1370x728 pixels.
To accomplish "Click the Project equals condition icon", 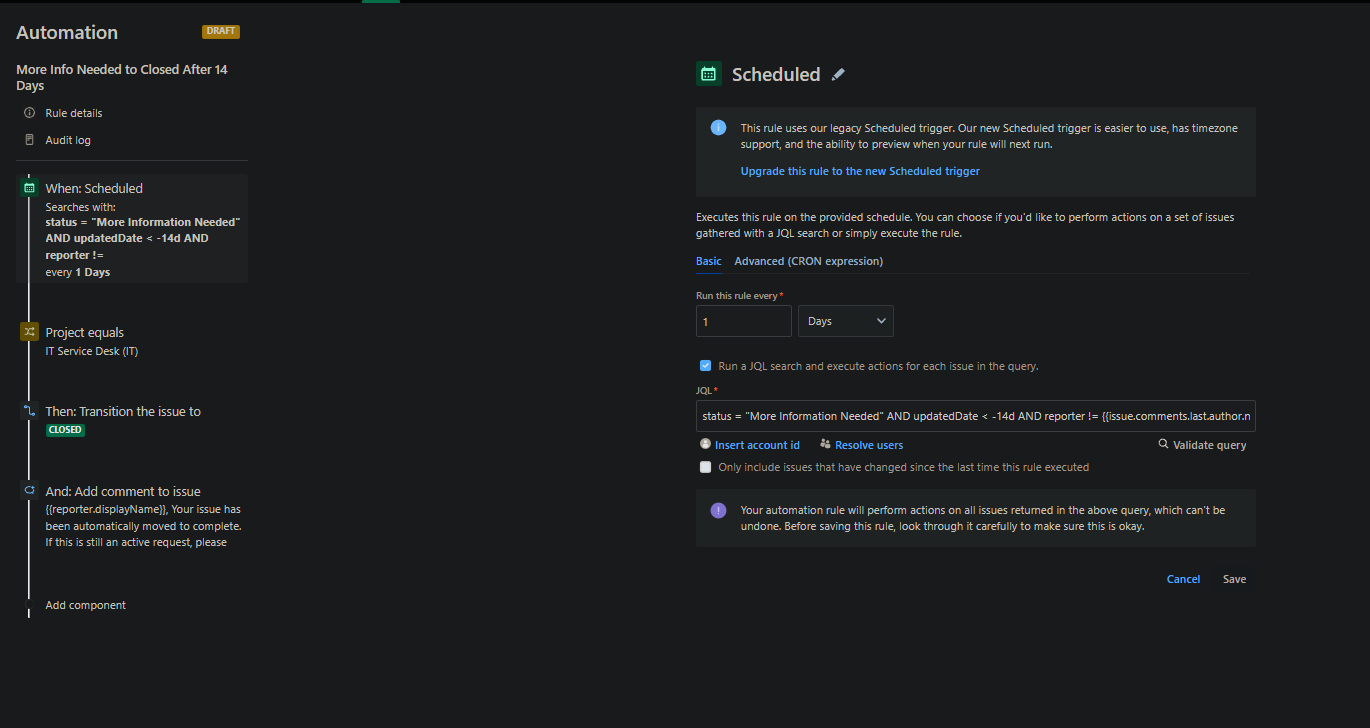I will pyautogui.click(x=29, y=332).
